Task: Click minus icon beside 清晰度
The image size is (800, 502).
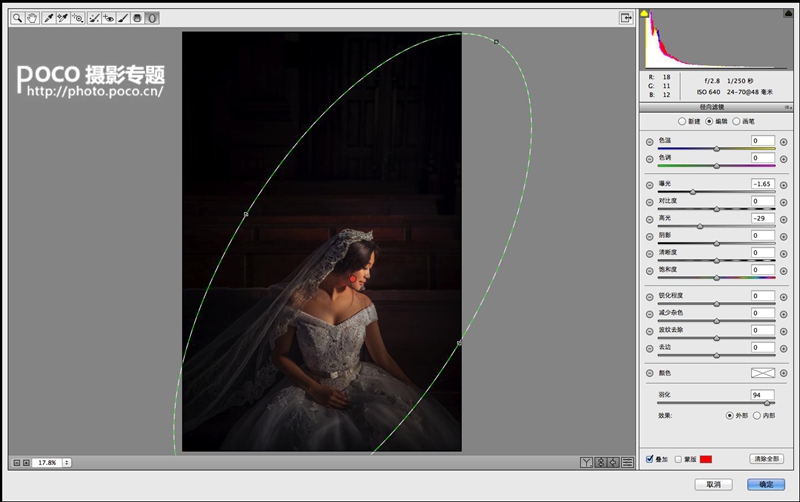Action: coord(649,254)
